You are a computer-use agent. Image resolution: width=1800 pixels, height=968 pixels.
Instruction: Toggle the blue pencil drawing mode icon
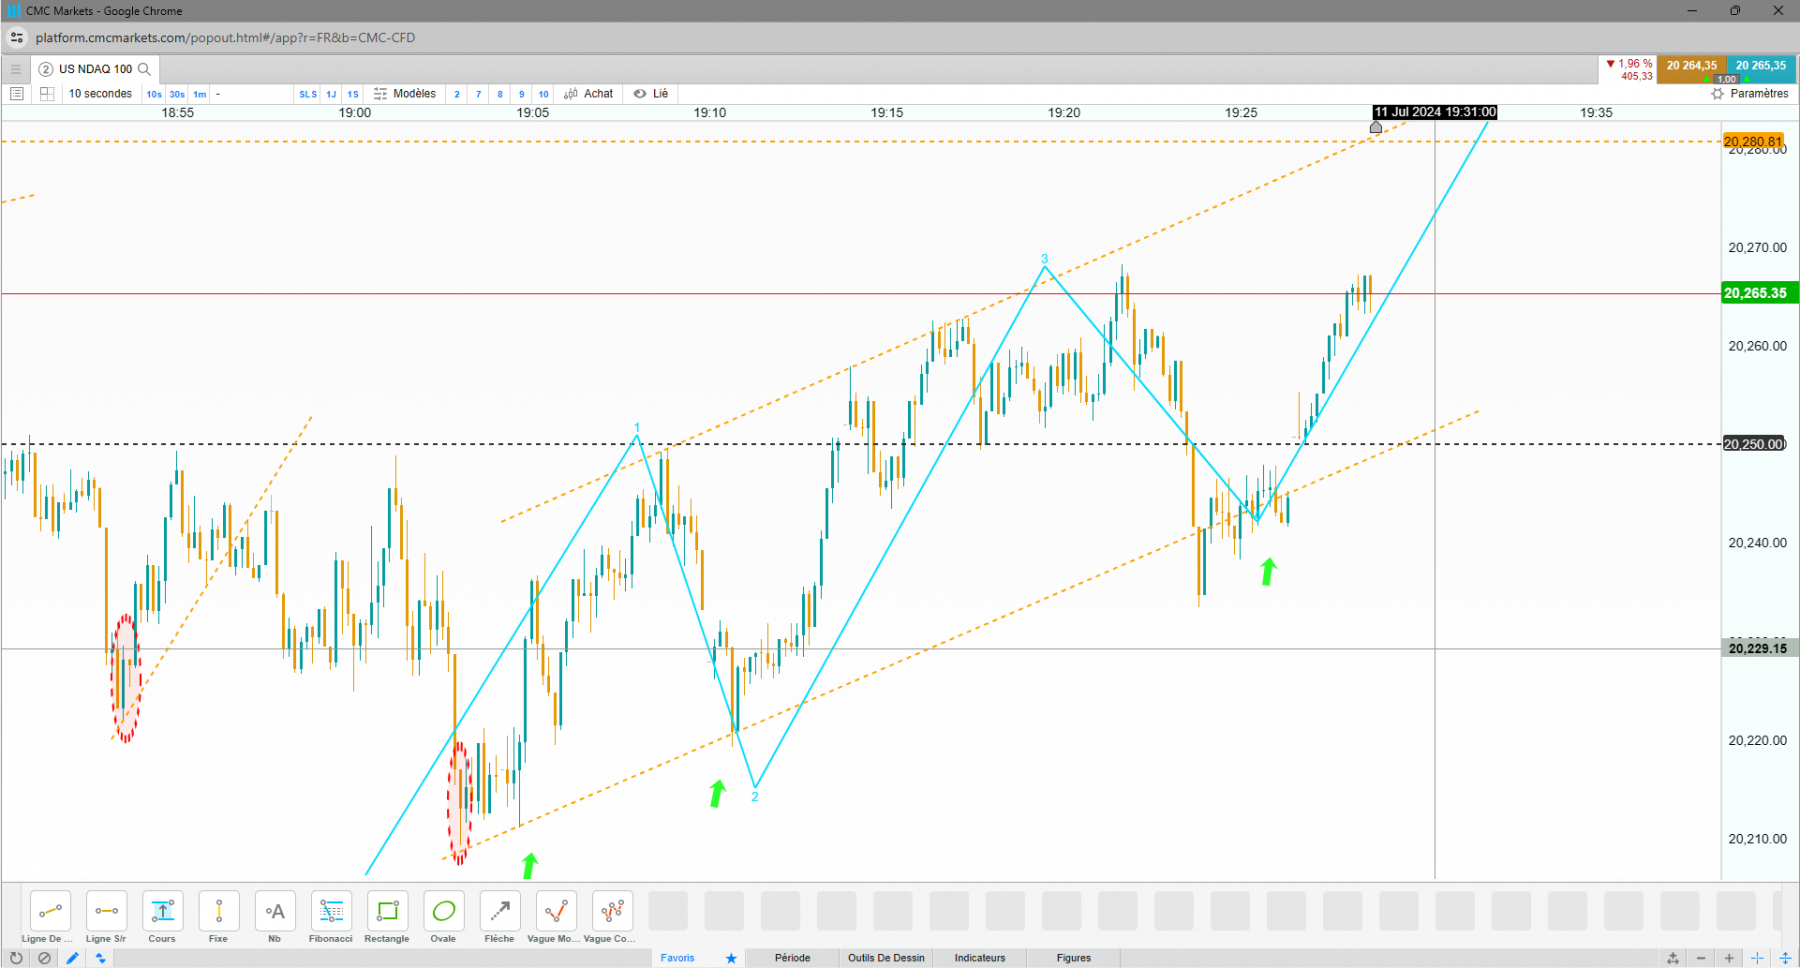72,958
